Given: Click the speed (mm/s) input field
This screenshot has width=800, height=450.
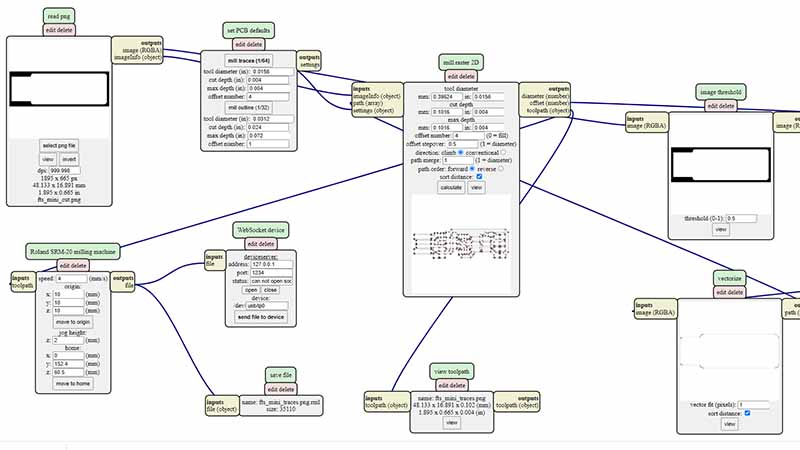Looking at the screenshot, I should tap(71, 279).
